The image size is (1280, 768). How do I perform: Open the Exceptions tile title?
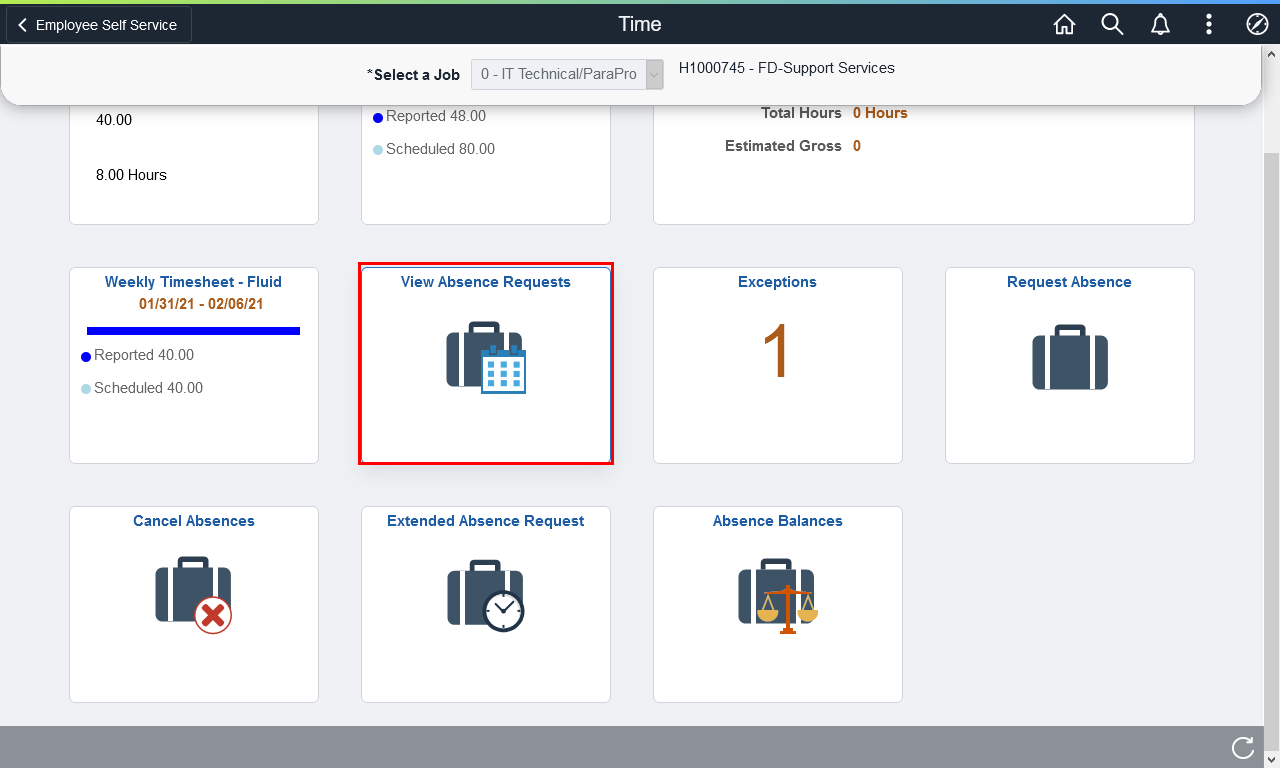click(778, 282)
